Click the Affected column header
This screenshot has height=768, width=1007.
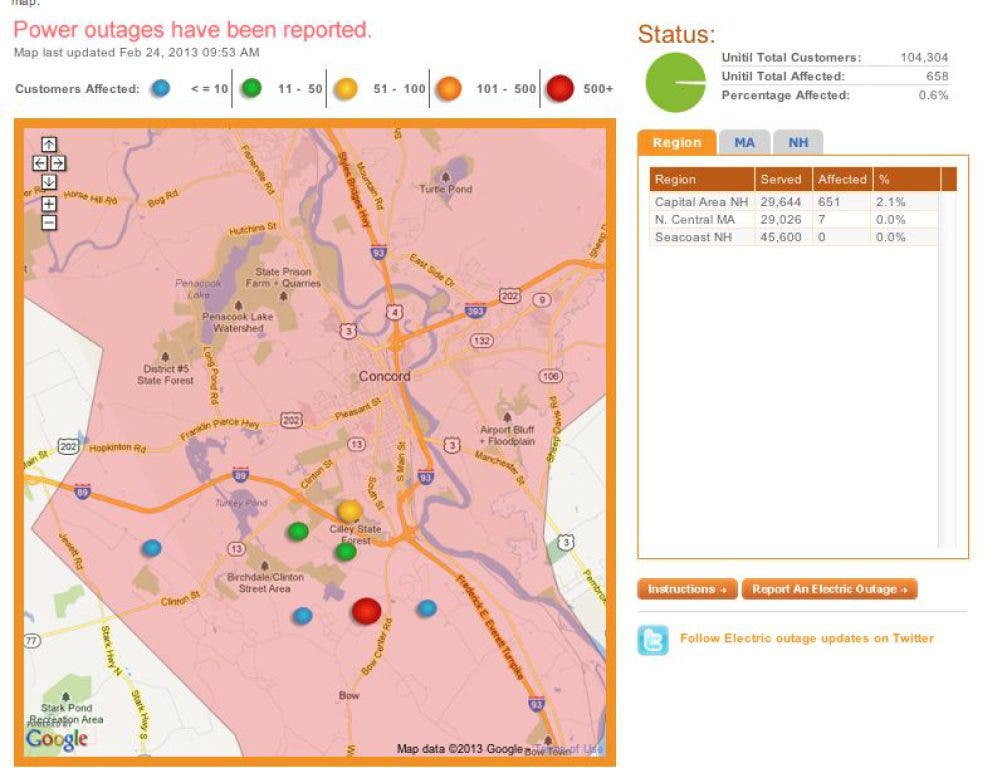[x=842, y=180]
